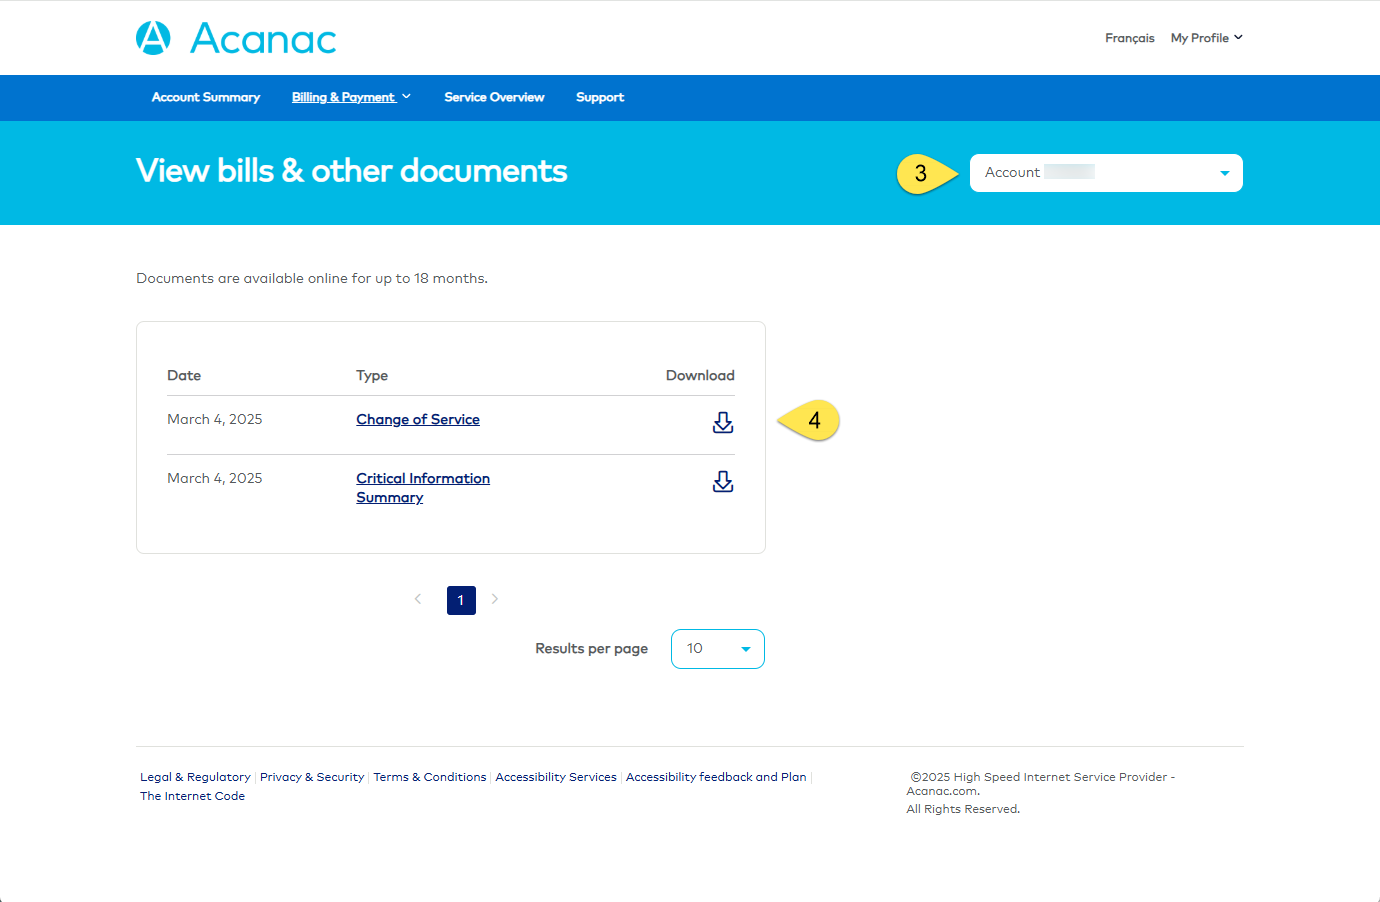
Task: Go to the Service Overview section
Action: click(x=494, y=97)
